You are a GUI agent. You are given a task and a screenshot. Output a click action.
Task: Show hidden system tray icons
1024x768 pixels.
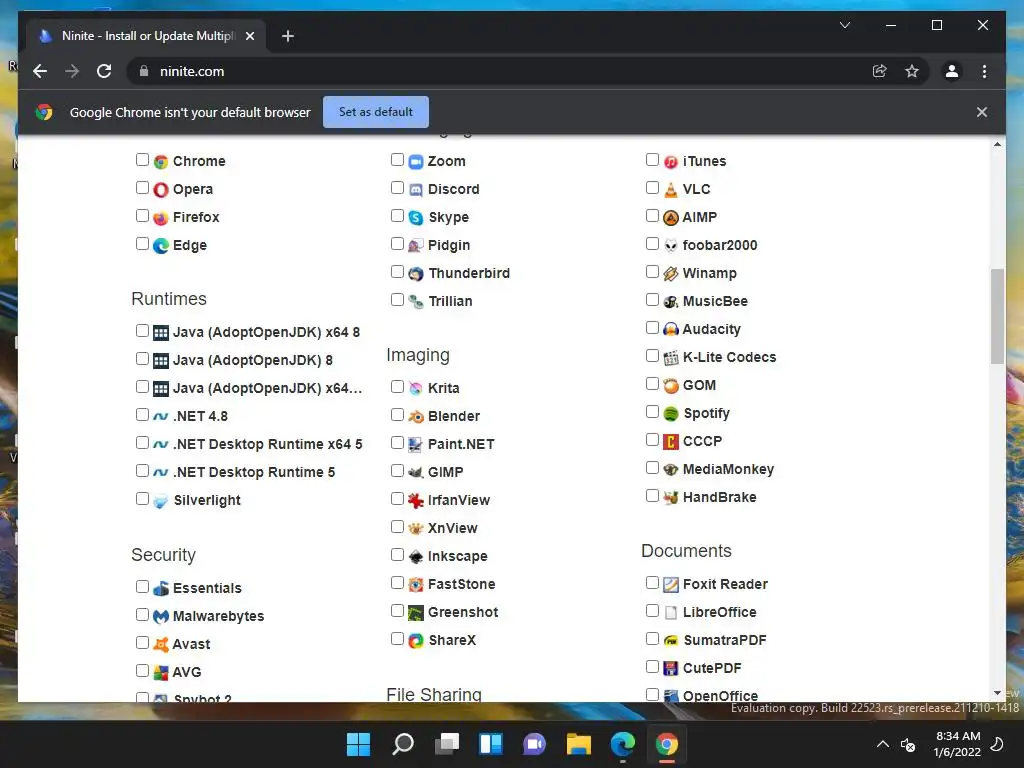[x=882, y=744]
